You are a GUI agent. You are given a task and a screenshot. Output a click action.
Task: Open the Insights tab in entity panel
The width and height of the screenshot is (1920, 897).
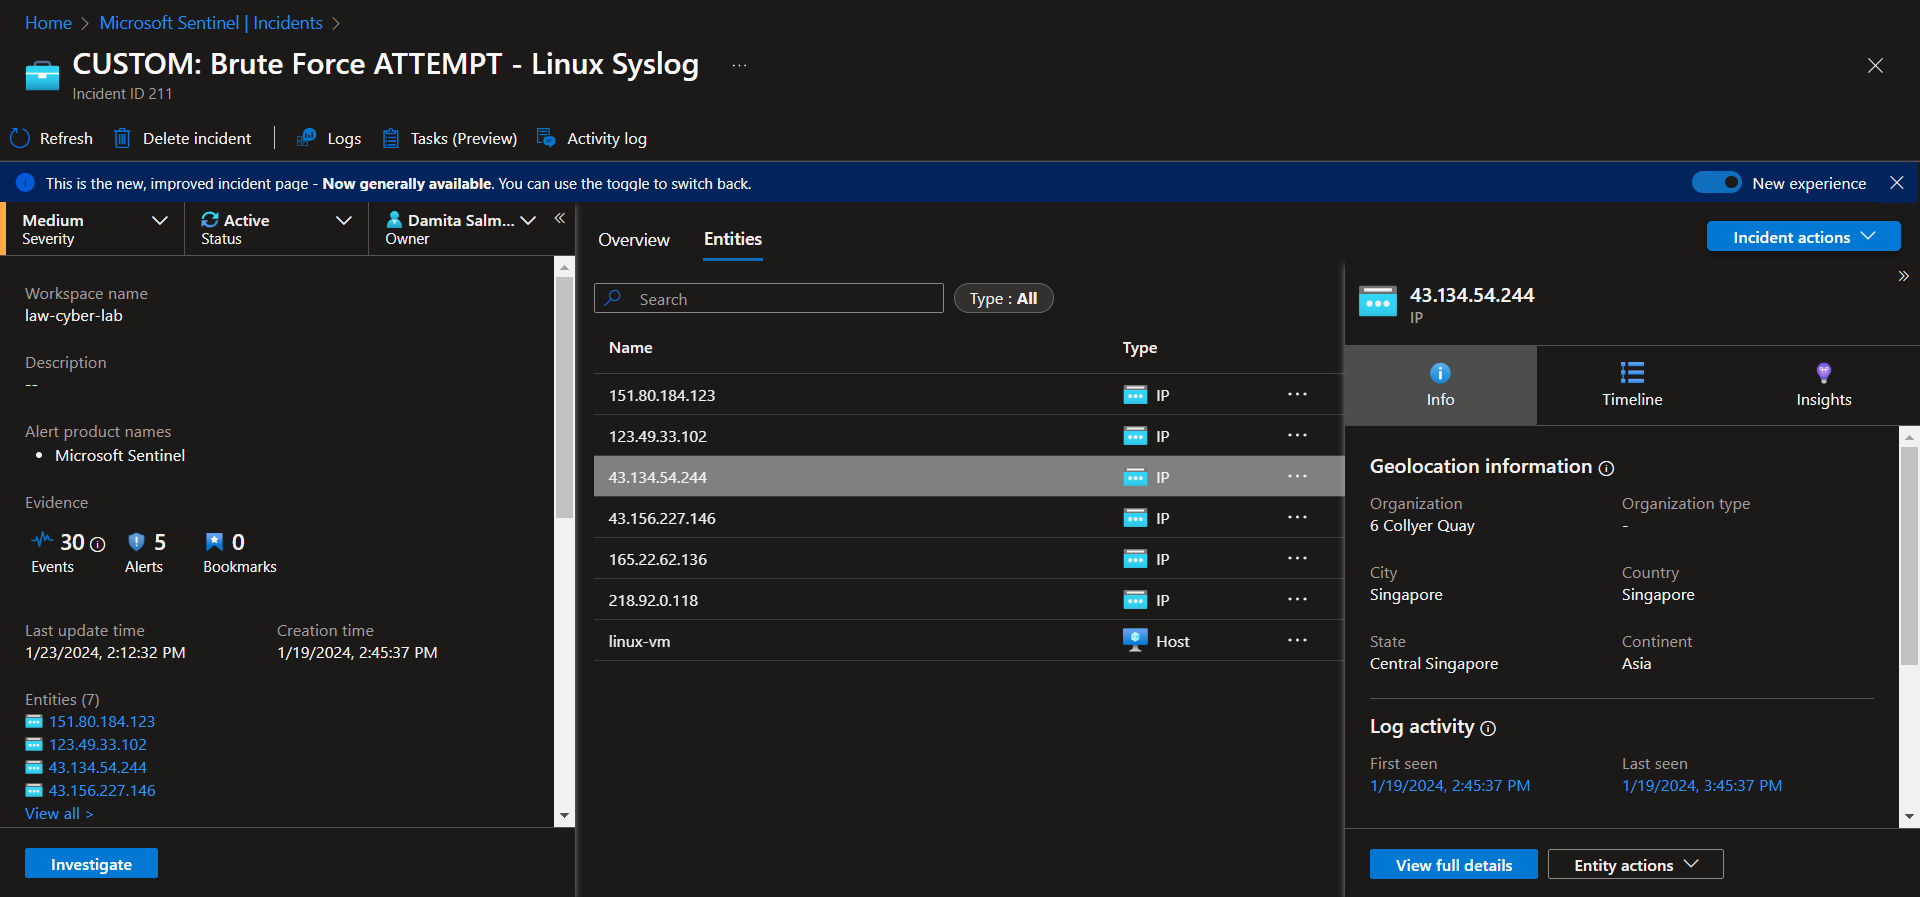click(1823, 385)
